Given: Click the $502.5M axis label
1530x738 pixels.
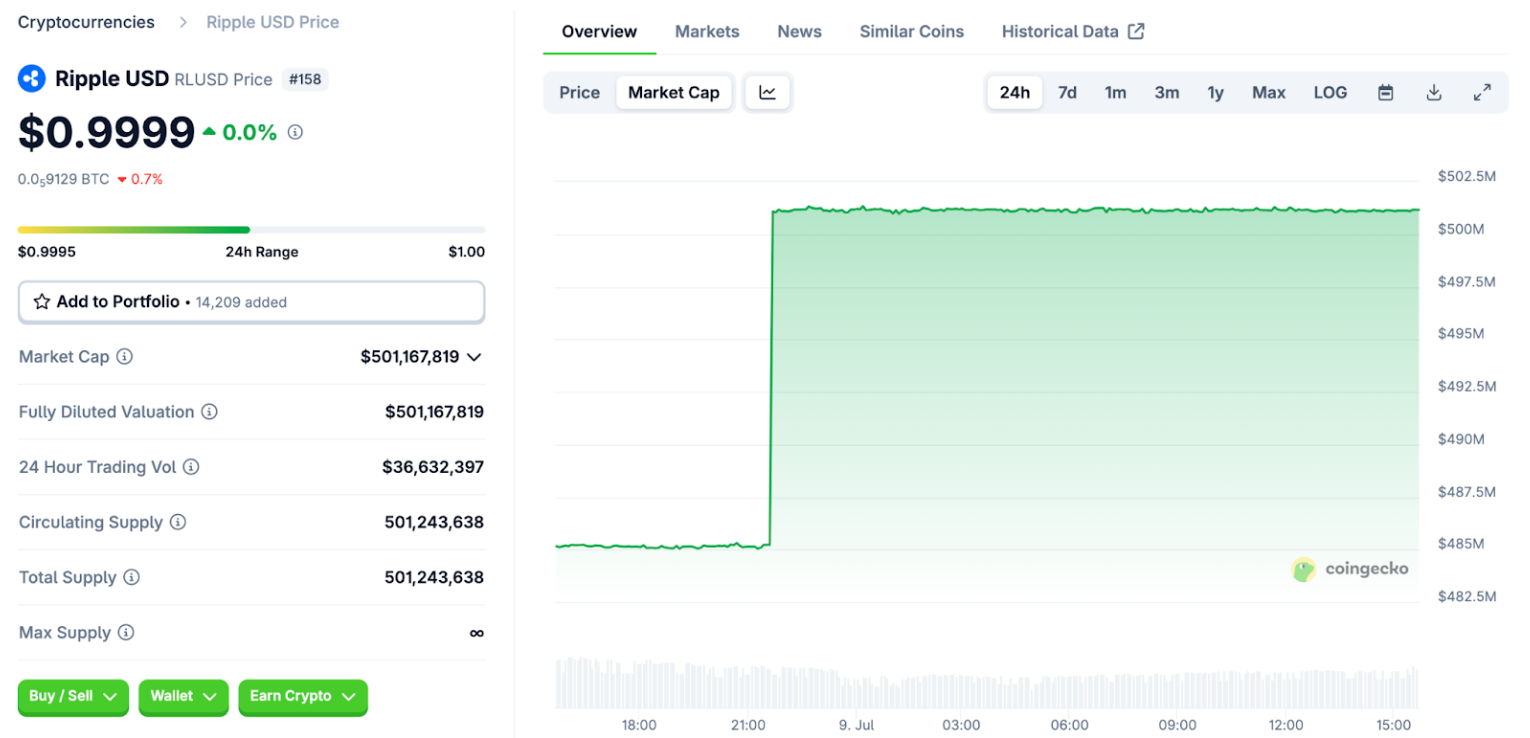Looking at the screenshot, I should coord(1467,176).
